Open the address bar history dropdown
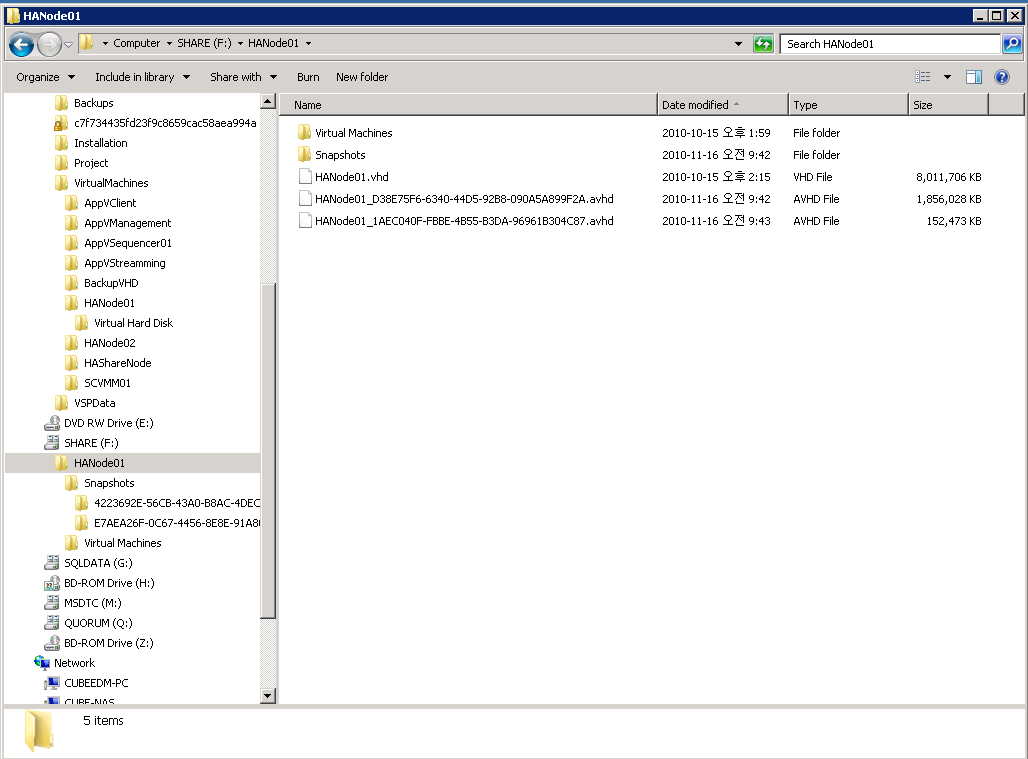The height and width of the screenshot is (759, 1028). 738,44
